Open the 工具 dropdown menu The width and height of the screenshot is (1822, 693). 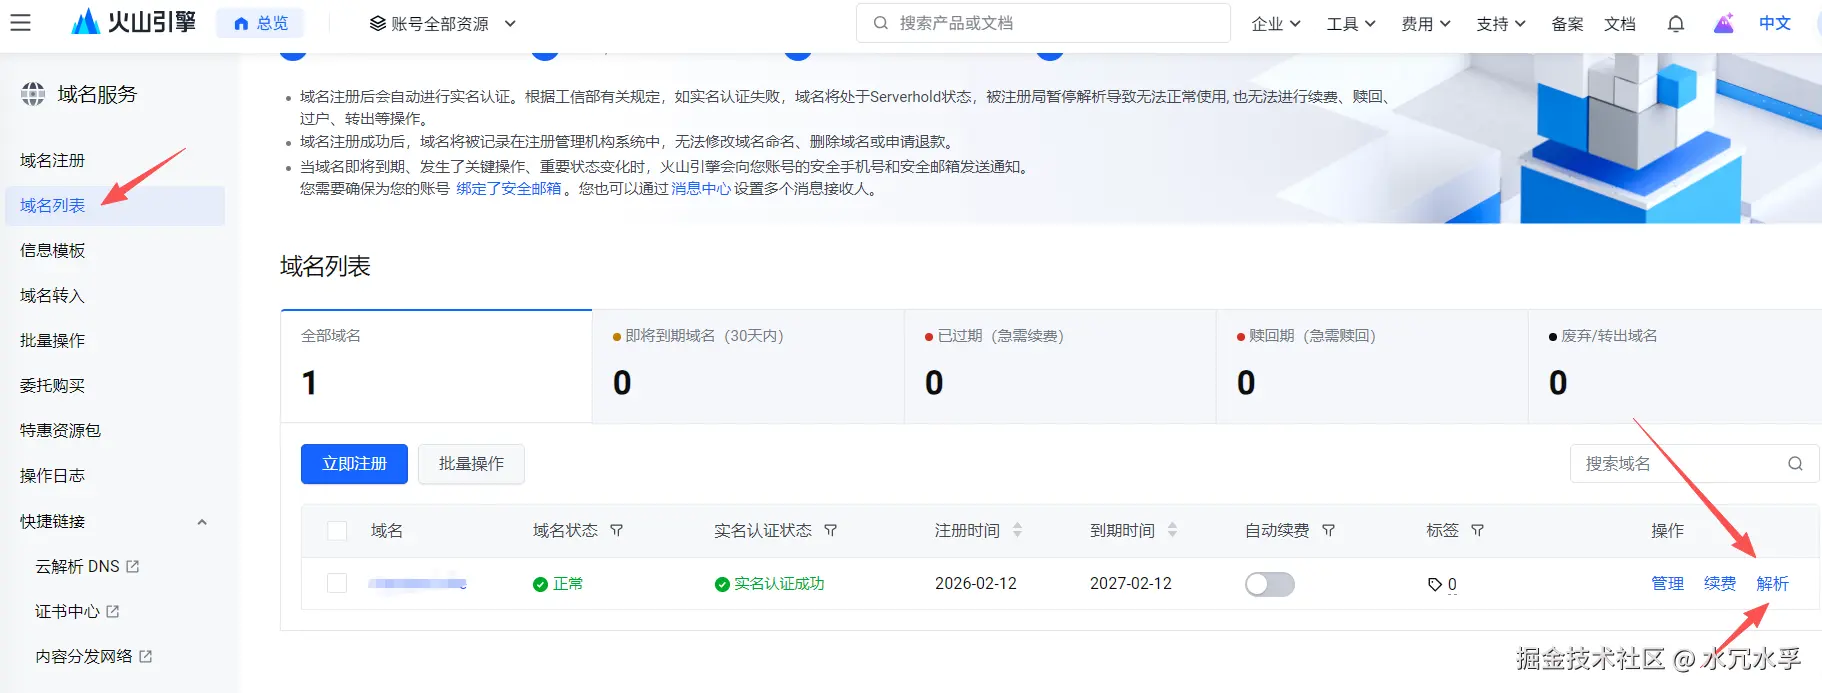click(1351, 24)
